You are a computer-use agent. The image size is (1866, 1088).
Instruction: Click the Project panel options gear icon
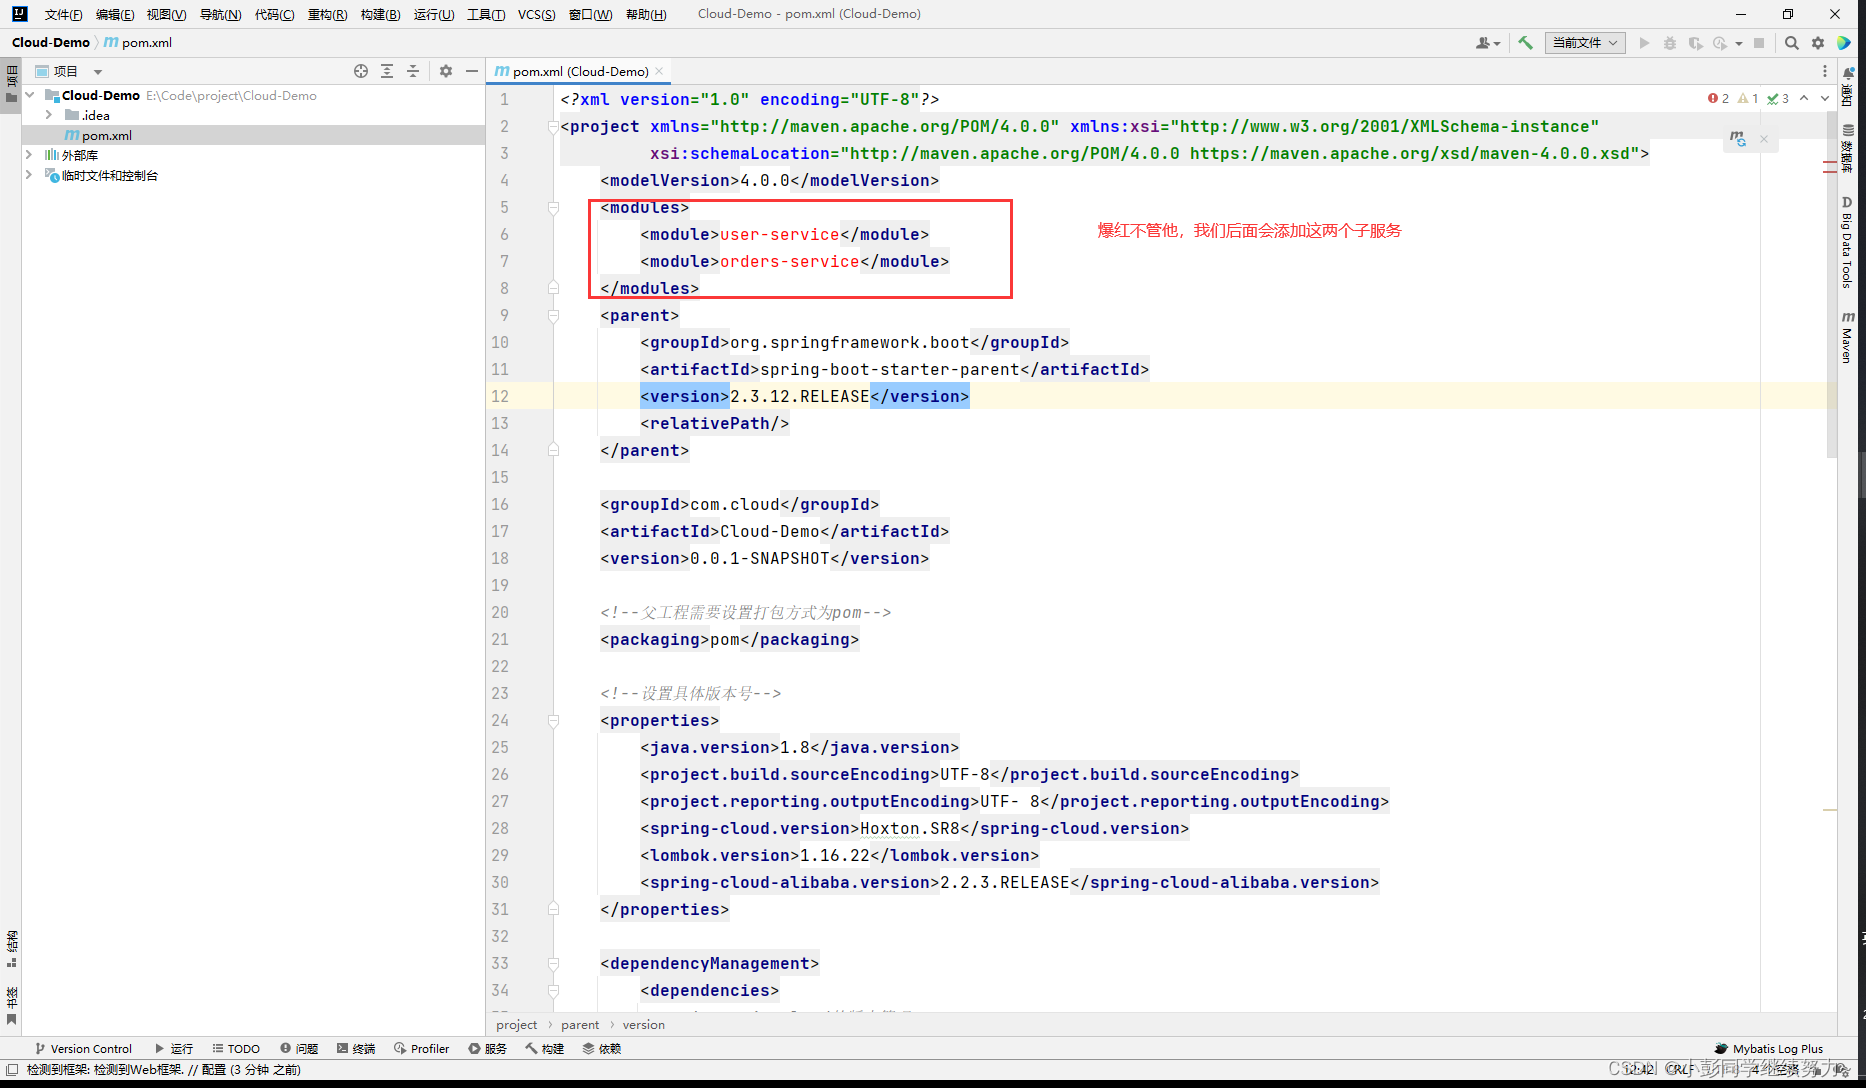coord(446,71)
